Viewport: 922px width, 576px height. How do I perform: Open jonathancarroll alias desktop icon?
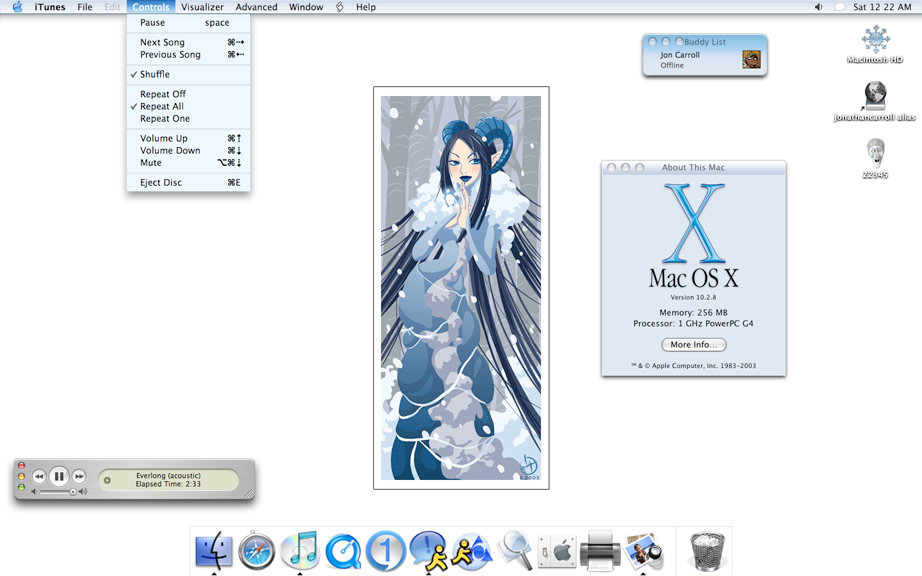(x=875, y=101)
